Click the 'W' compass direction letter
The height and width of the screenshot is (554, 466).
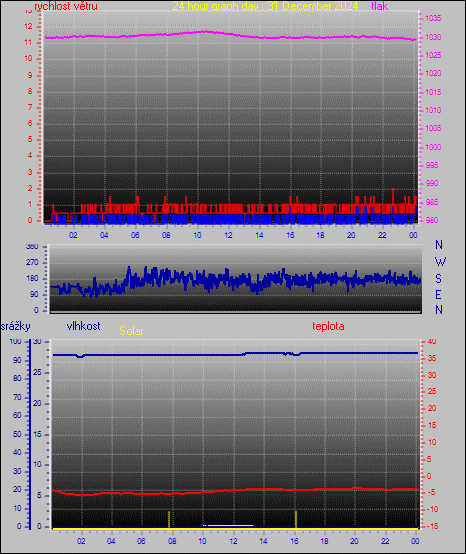coord(440,262)
